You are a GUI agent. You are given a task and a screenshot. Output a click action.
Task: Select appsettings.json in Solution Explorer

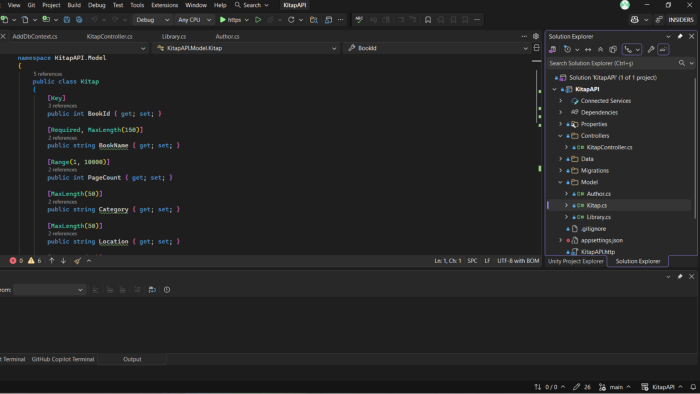point(602,240)
